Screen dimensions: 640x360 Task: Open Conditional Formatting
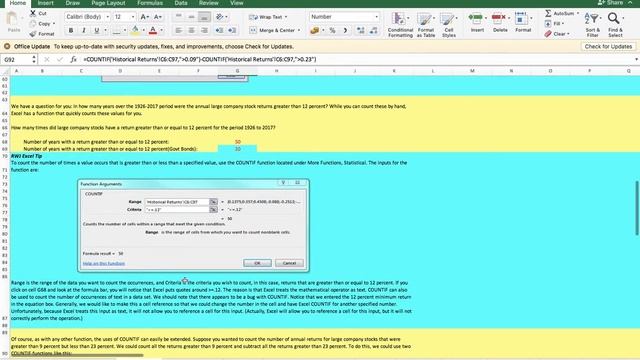[400, 25]
